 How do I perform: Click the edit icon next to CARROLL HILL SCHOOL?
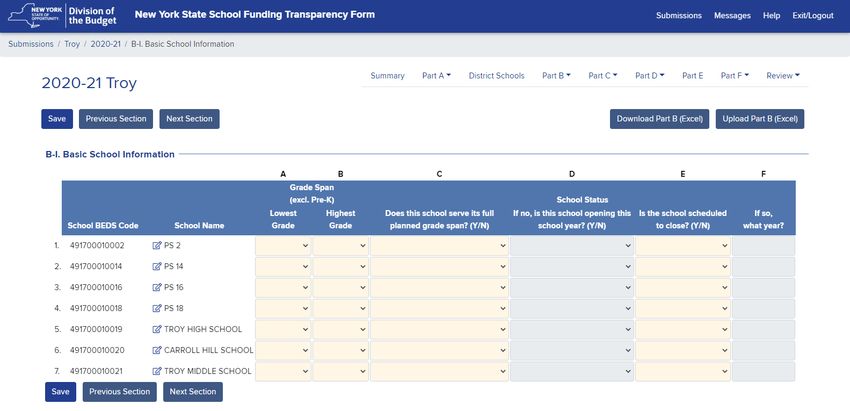coord(157,350)
